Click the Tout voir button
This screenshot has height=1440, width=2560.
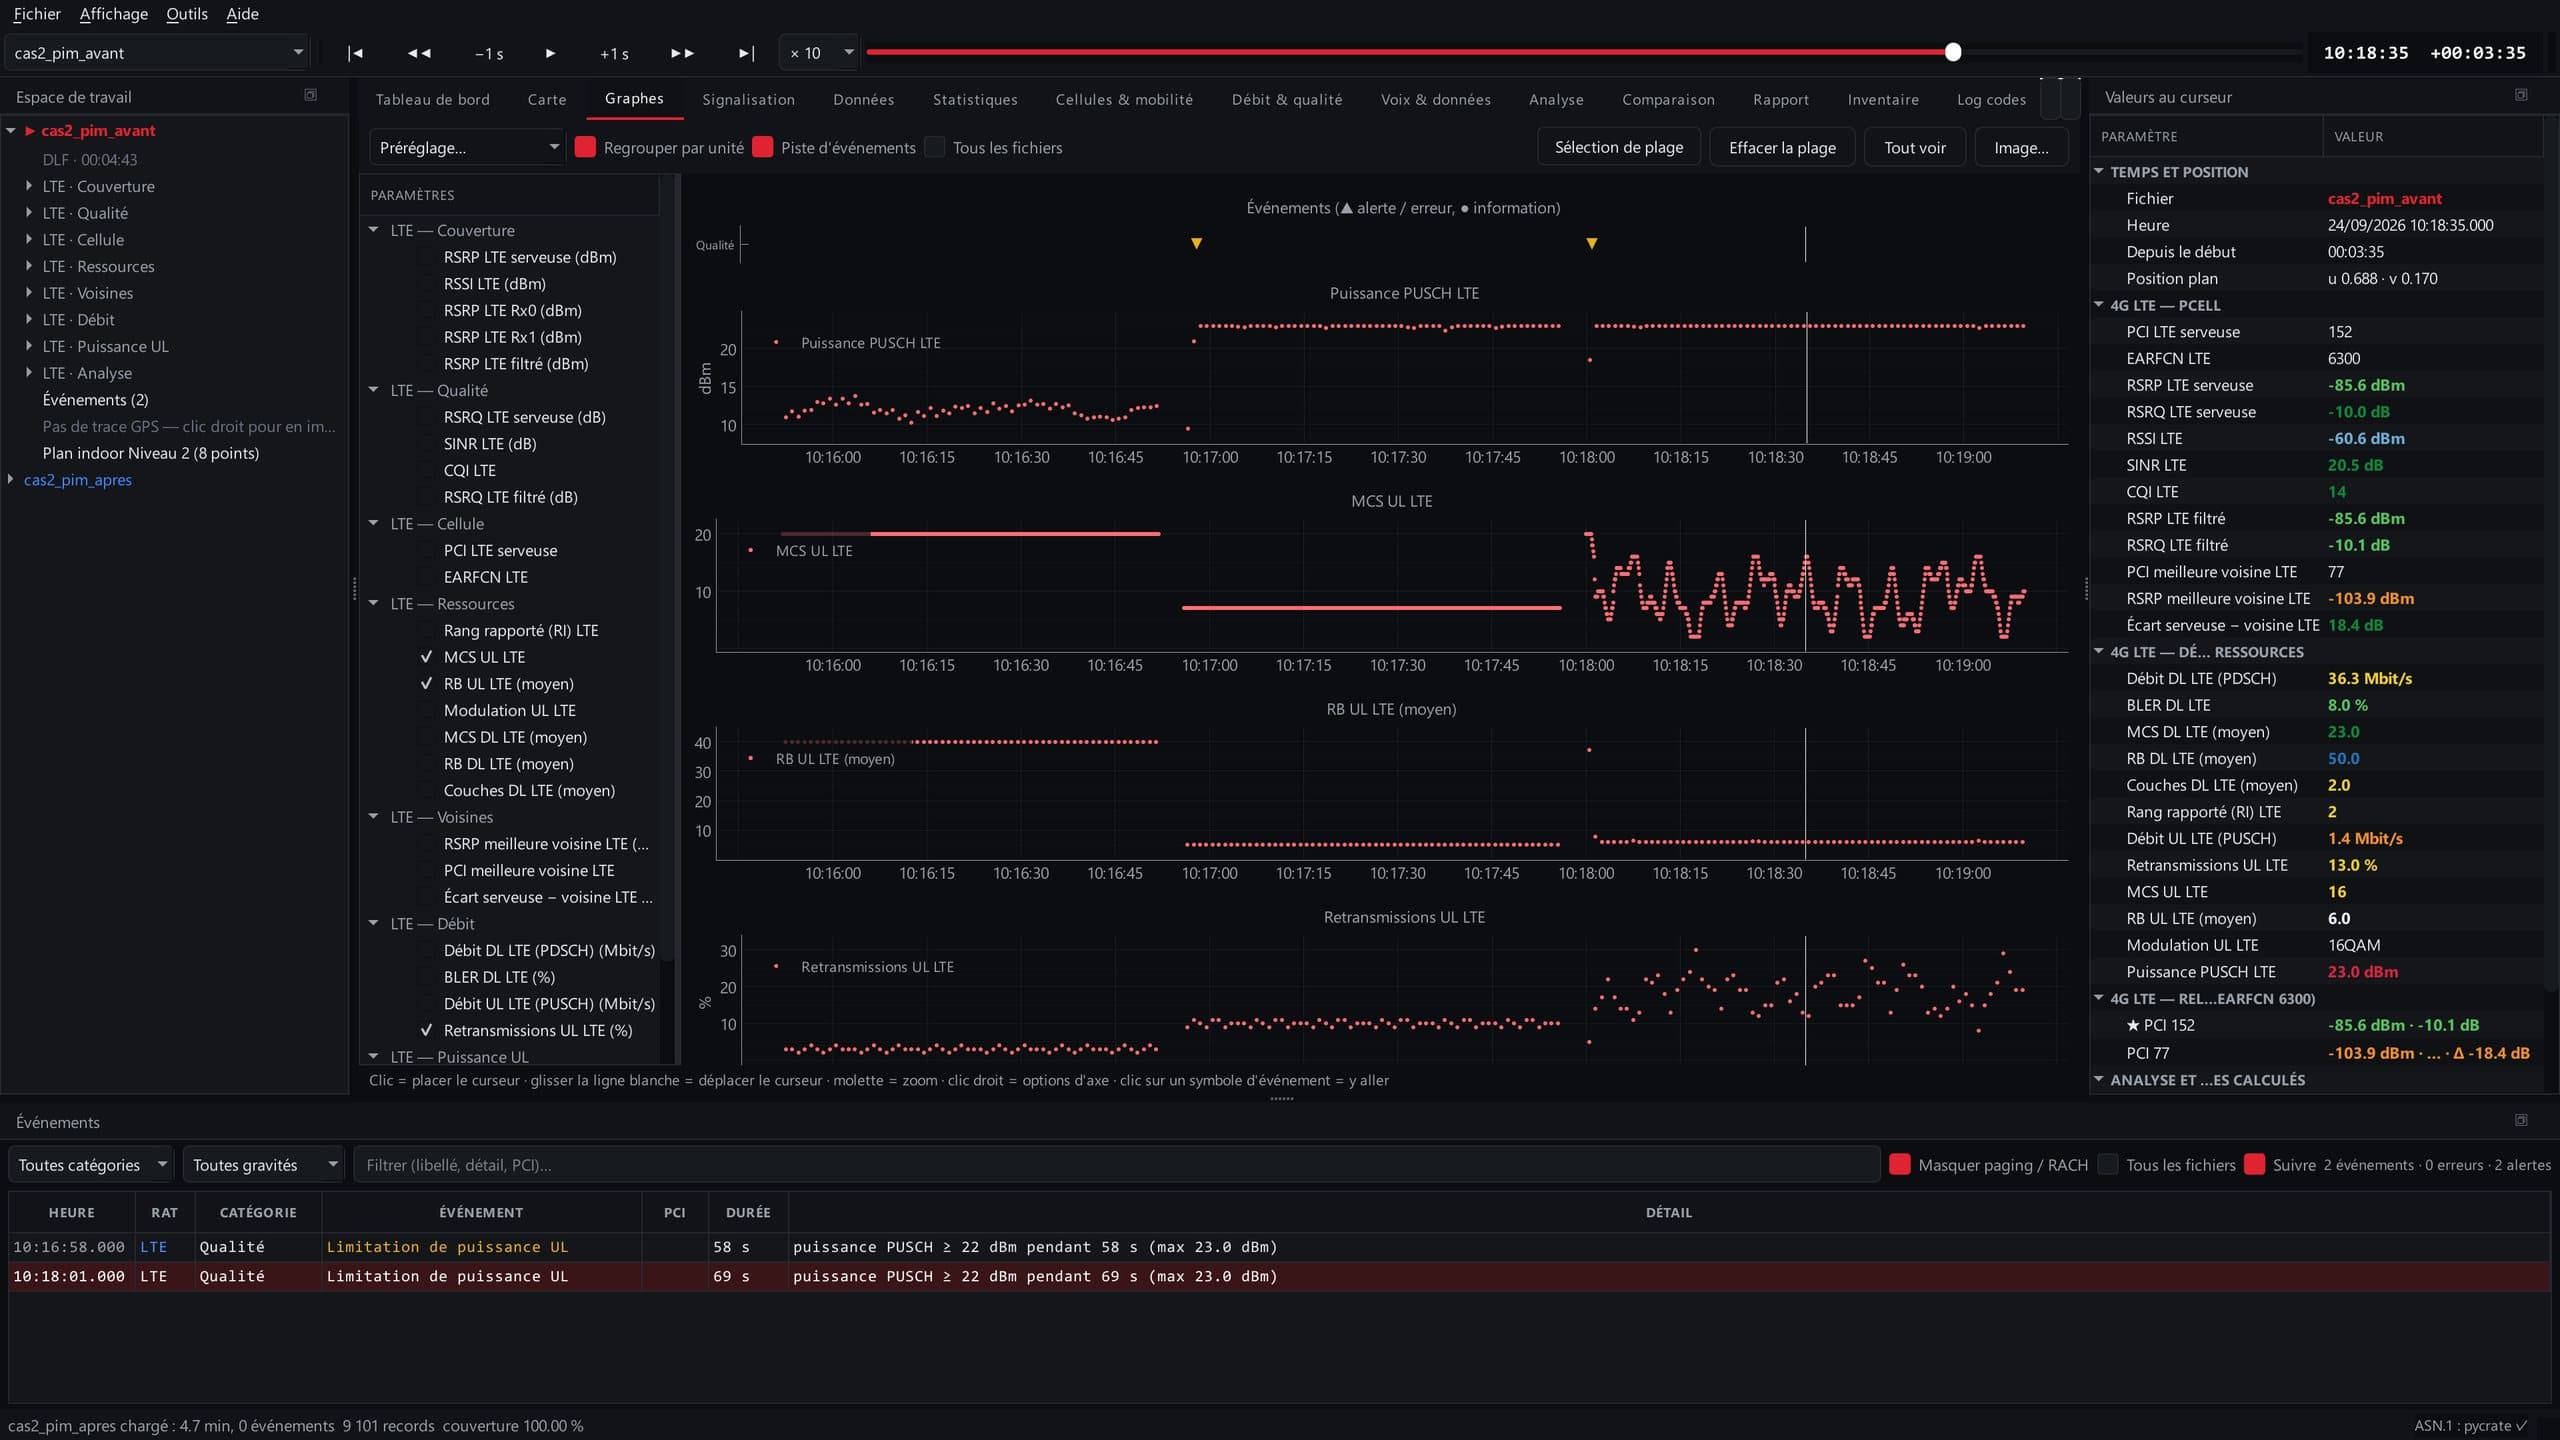click(x=1915, y=147)
